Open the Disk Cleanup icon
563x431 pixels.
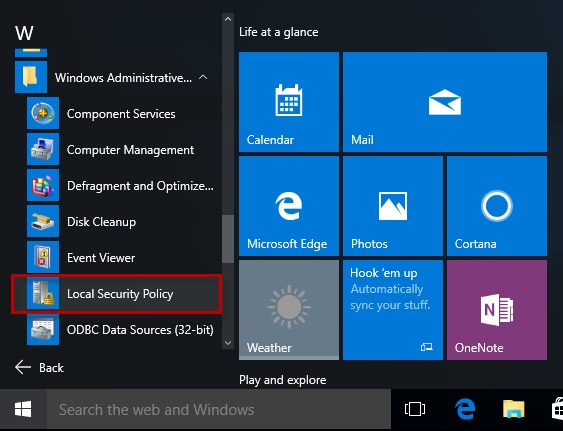[x=43, y=221]
